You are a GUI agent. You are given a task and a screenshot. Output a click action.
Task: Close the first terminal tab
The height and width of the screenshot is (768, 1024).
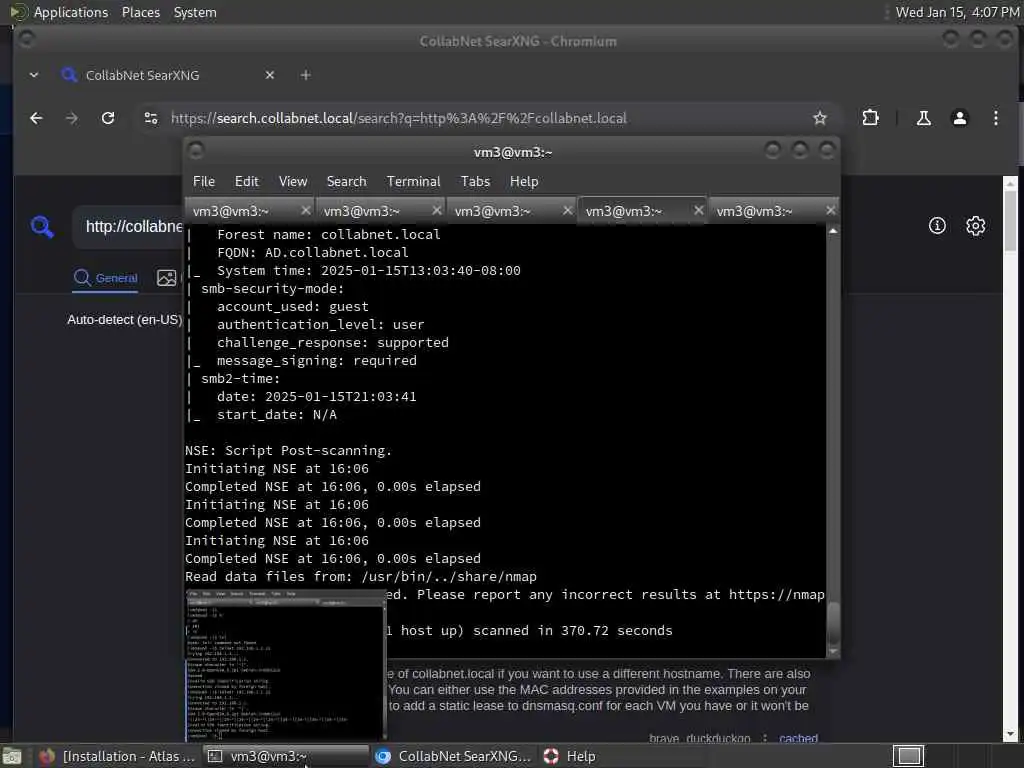(306, 210)
